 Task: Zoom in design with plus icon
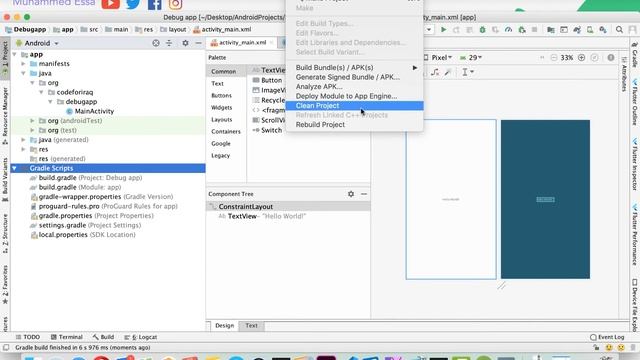point(581,58)
